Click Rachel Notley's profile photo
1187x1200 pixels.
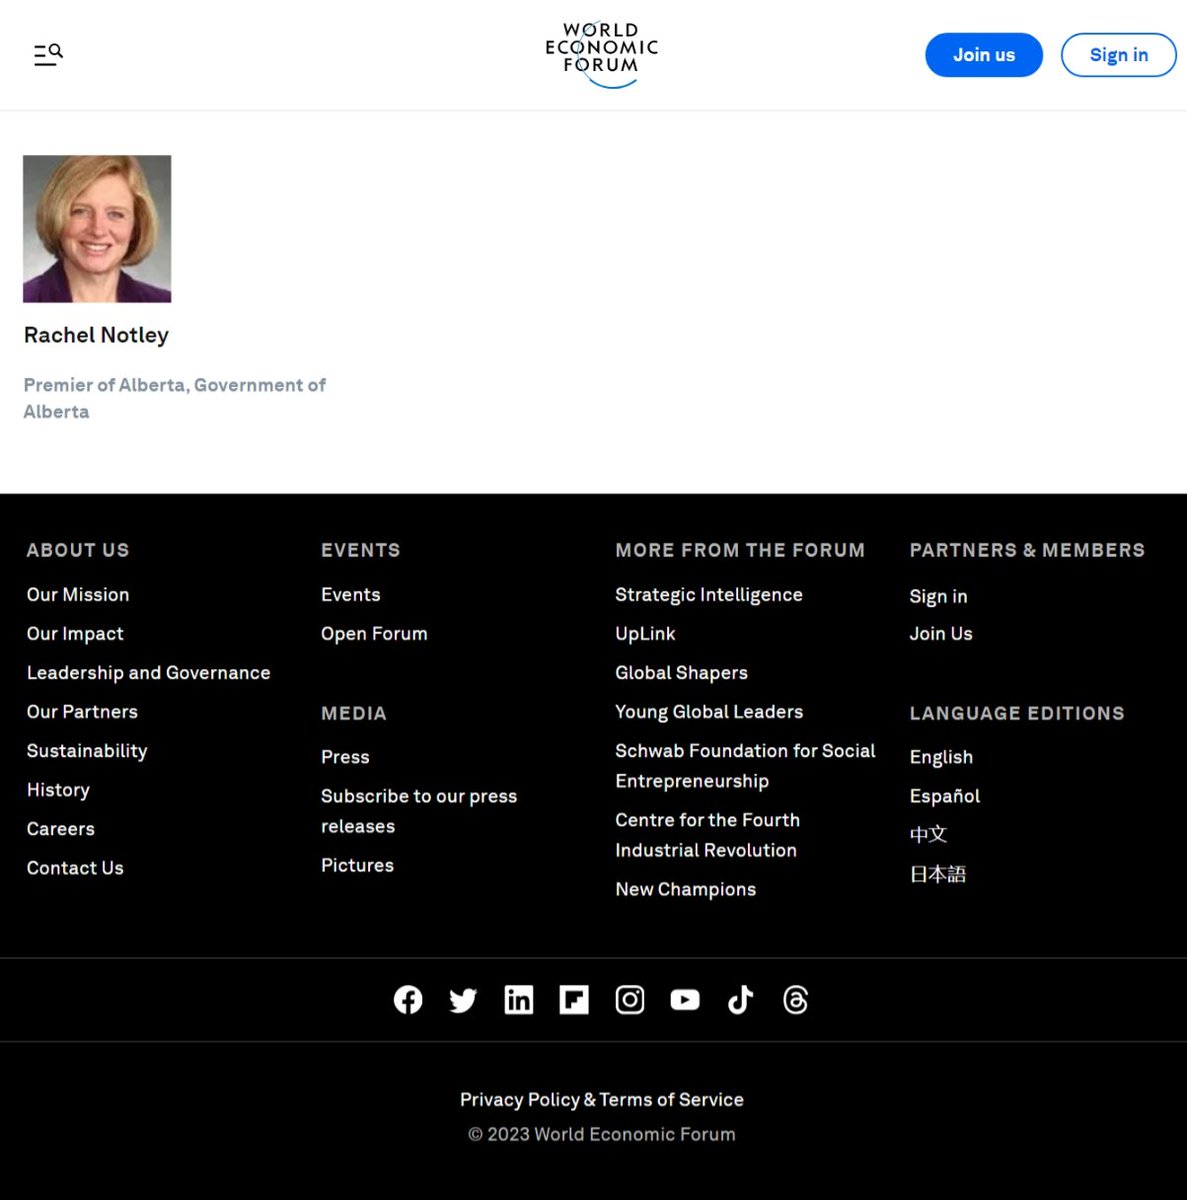pos(97,229)
